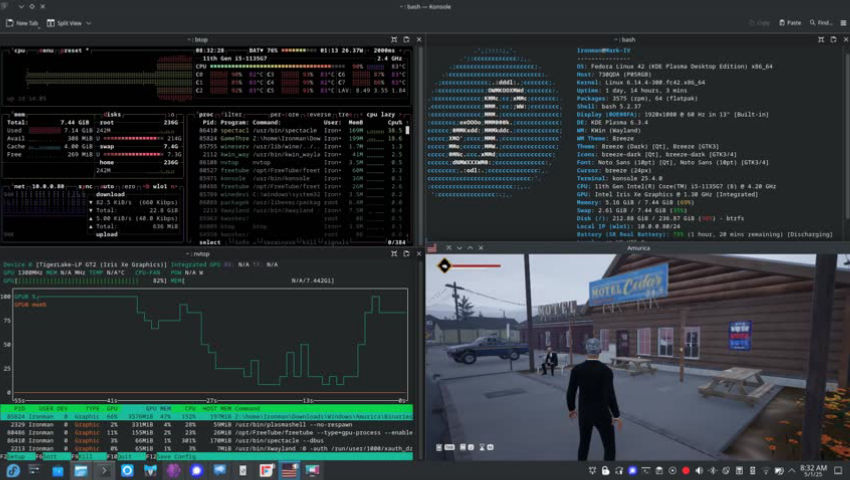850x480 pixels.
Task: Click the detach-view icon on the nvtop pane header
Action: 406,253
